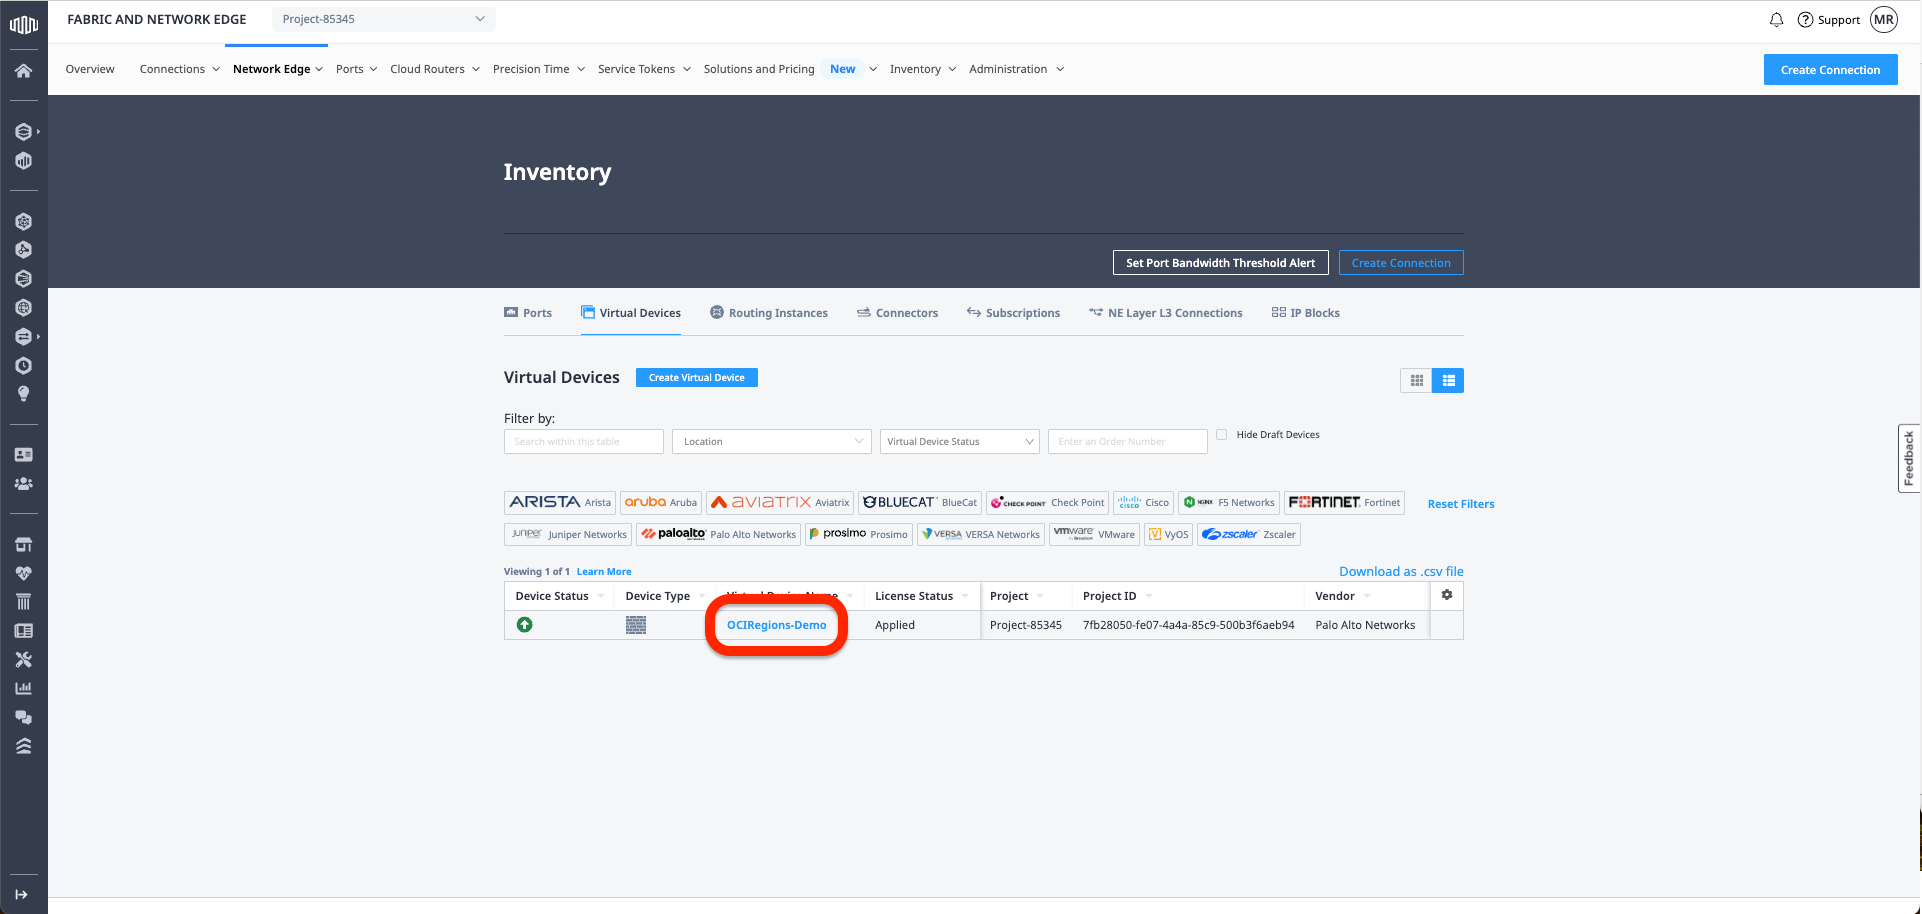This screenshot has width=1922, height=914.
Task: Toggle the Fortinet vendor filter
Action: point(1344,503)
